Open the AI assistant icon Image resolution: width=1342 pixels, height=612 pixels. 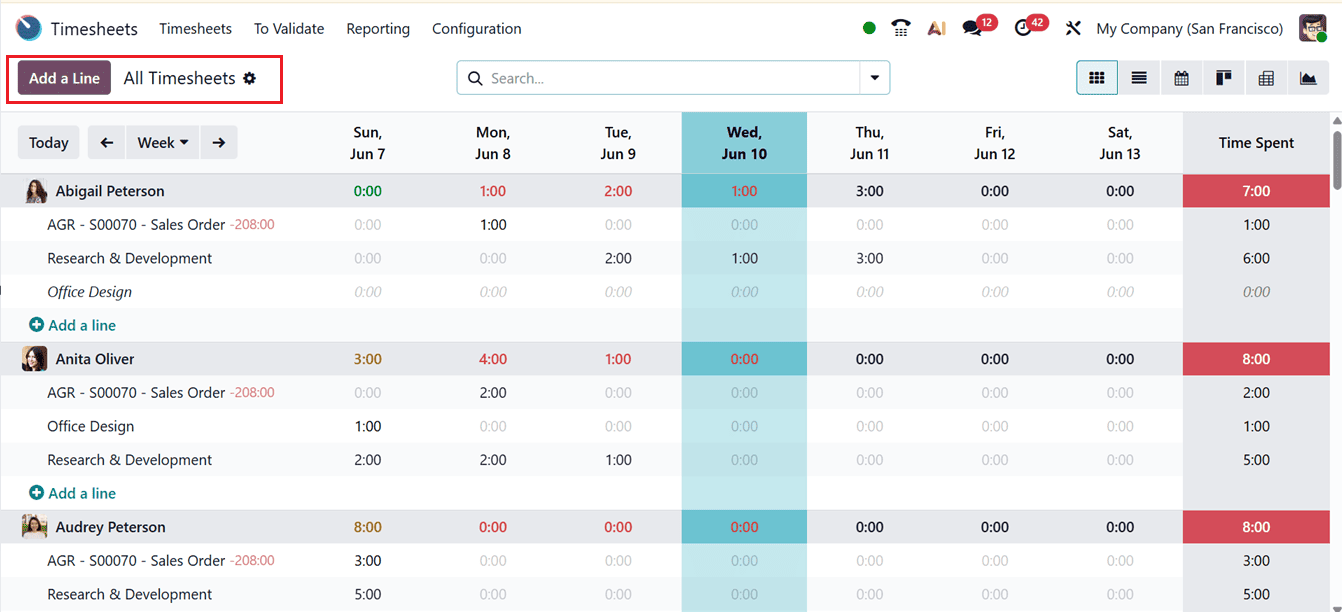[936, 28]
